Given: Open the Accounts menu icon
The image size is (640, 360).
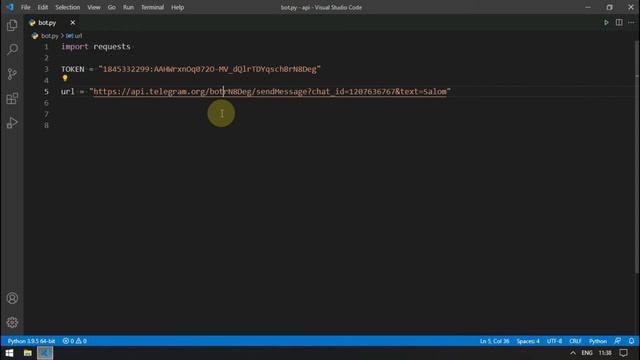Looking at the screenshot, I should tap(12, 298).
